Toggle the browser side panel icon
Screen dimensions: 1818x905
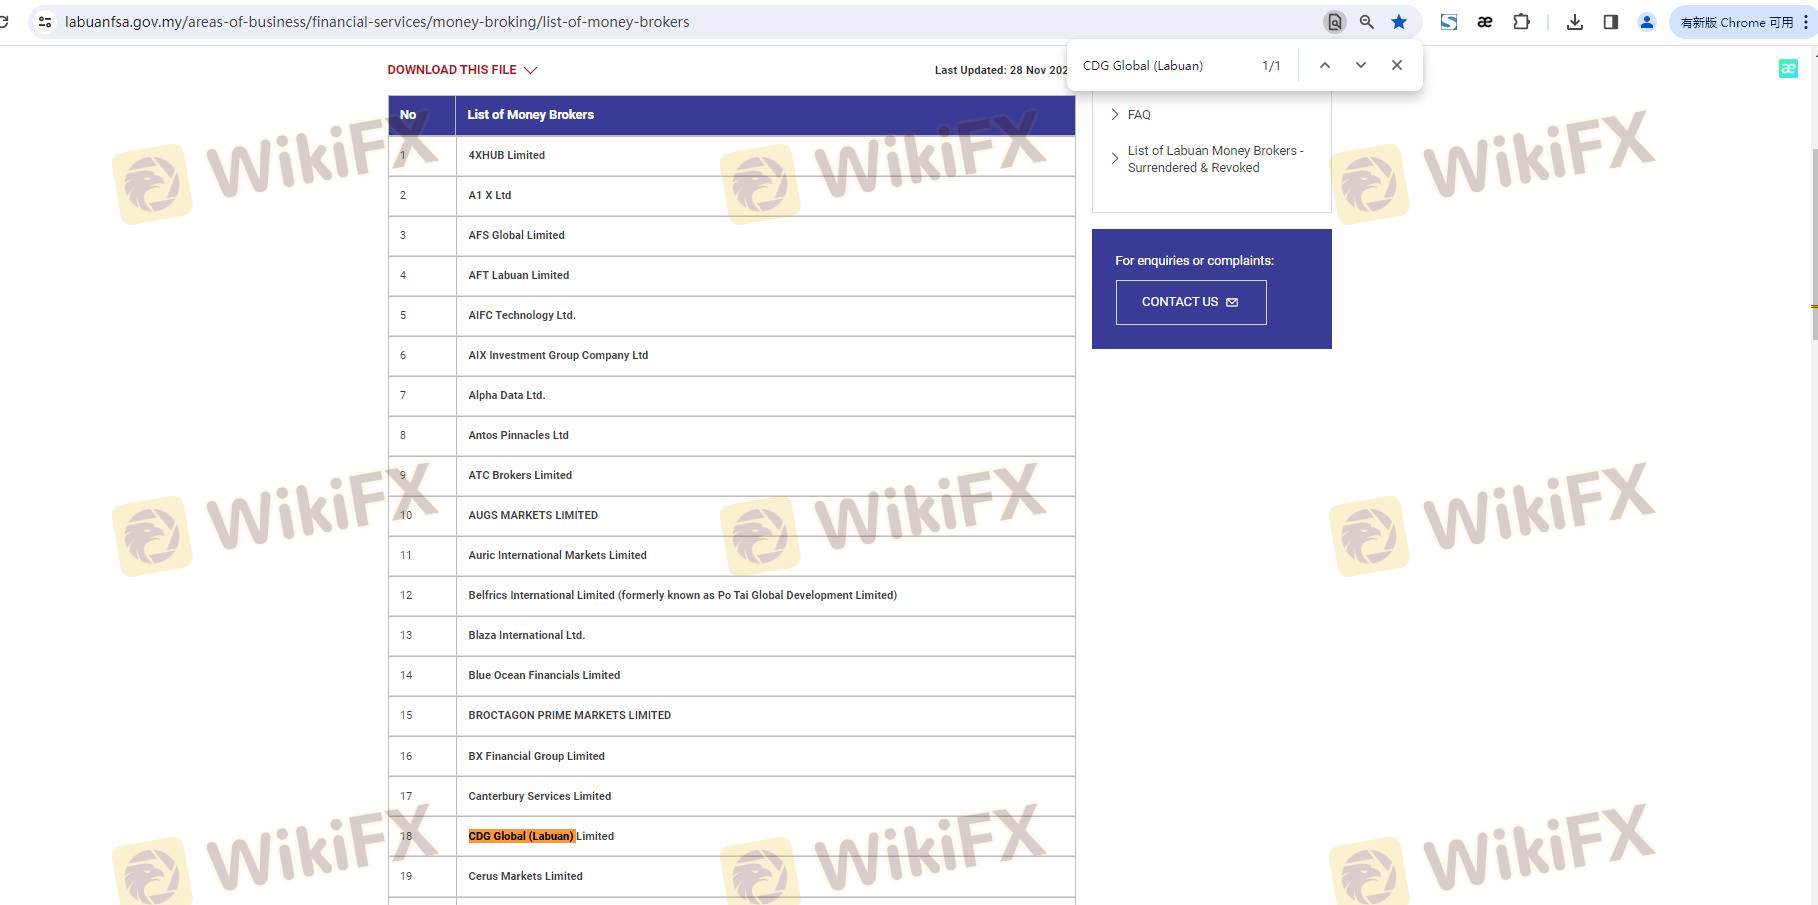point(1610,22)
